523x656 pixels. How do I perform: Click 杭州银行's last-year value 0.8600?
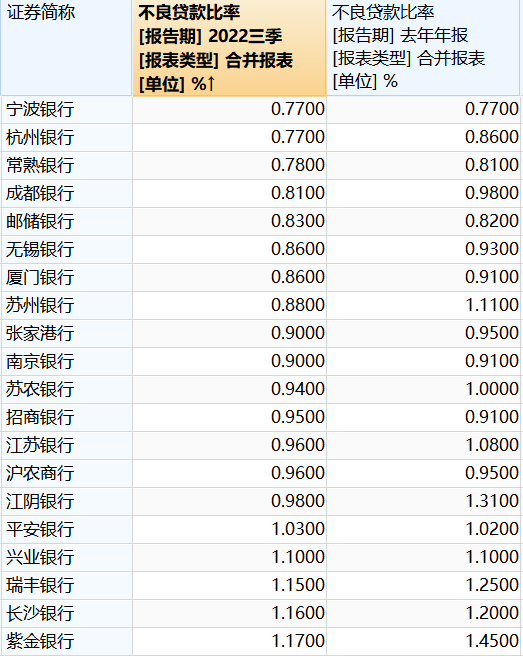coord(492,137)
